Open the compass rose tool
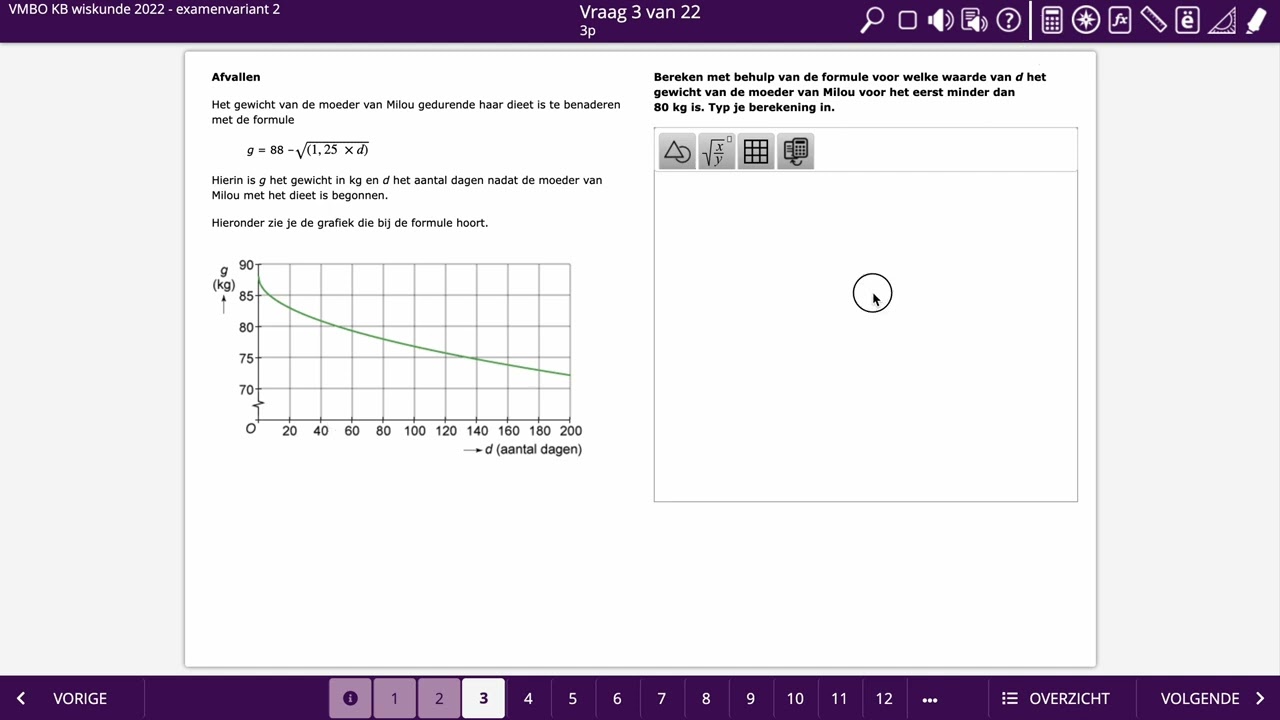Viewport: 1280px width, 720px height. [1086, 20]
